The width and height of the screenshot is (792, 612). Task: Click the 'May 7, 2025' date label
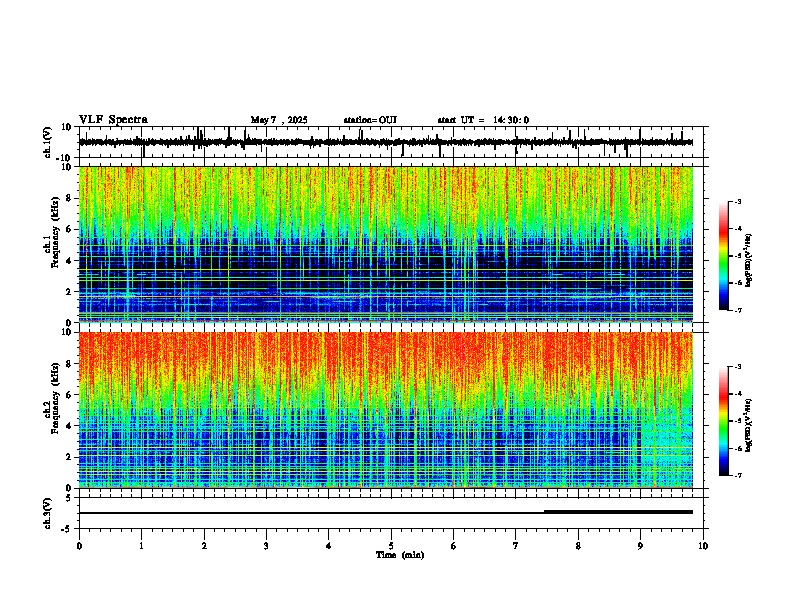[x=279, y=120]
